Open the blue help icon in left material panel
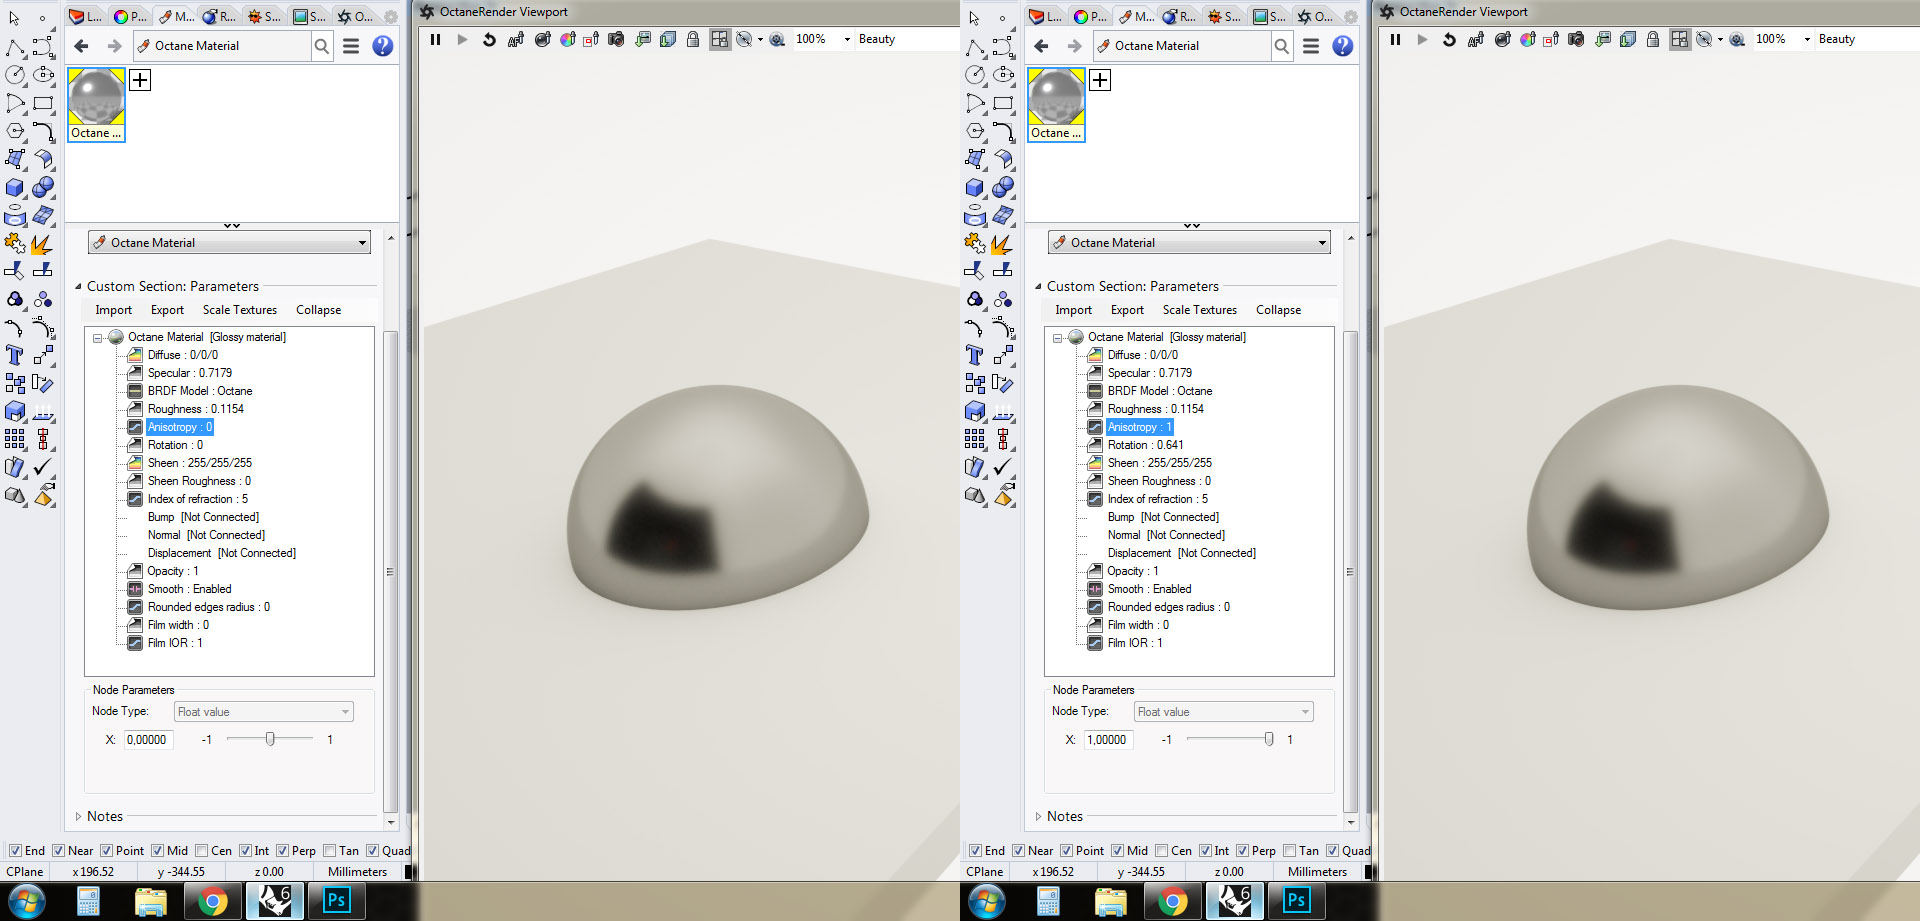This screenshot has height=921, width=1920. [382, 46]
